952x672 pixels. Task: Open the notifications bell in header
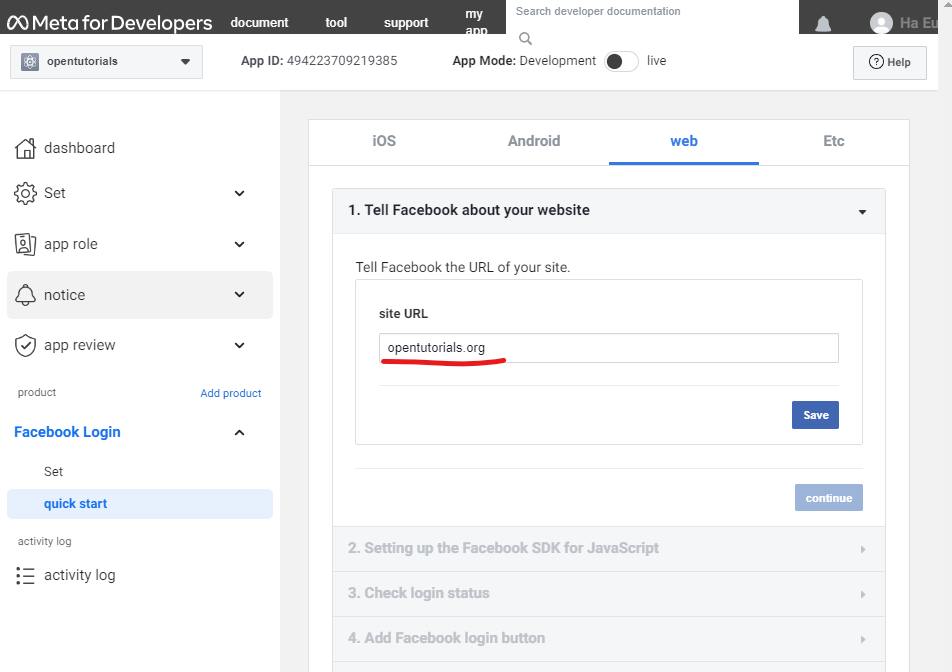[x=823, y=24]
